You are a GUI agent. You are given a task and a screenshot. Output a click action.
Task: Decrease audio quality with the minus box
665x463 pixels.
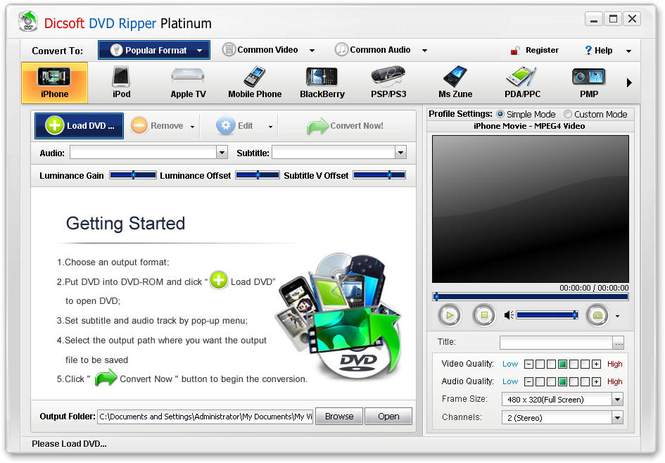click(x=528, y=382)
